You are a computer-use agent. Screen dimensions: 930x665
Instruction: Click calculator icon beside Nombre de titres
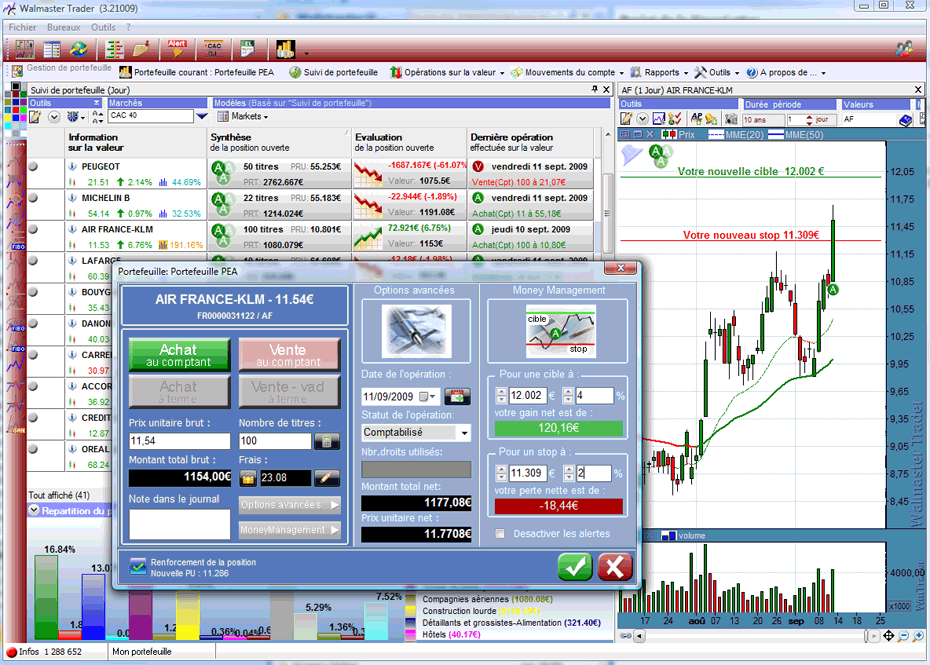pos(327,441)
